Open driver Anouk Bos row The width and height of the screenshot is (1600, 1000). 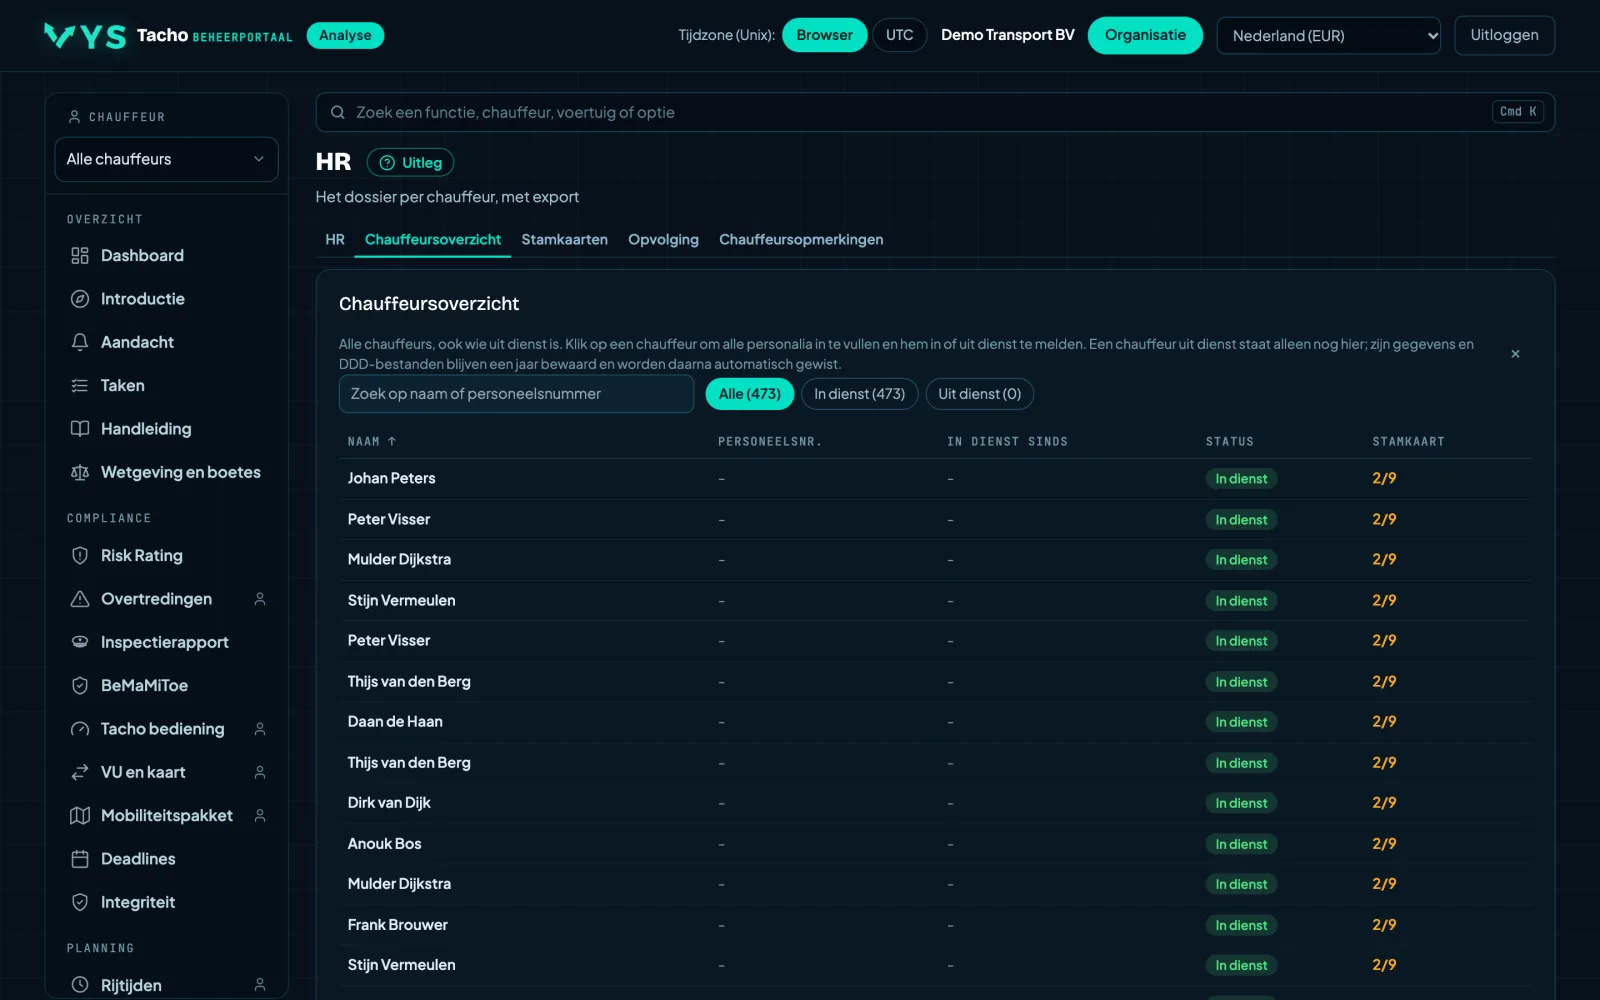[x=935, y=844]
